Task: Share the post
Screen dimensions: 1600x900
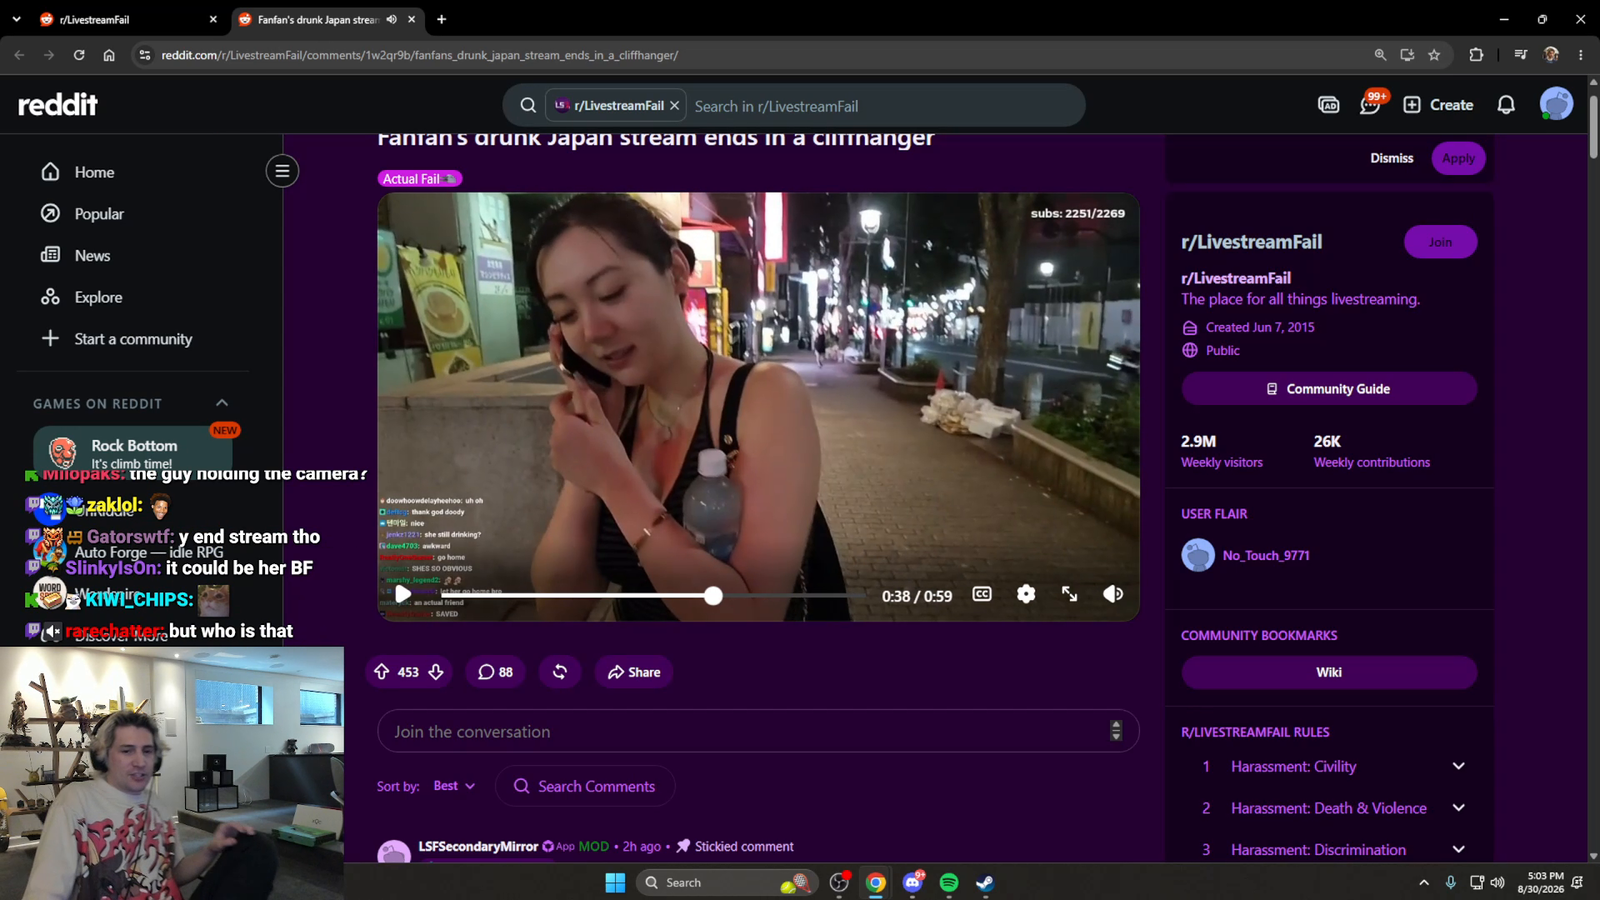Action: (x=634, y=672)
